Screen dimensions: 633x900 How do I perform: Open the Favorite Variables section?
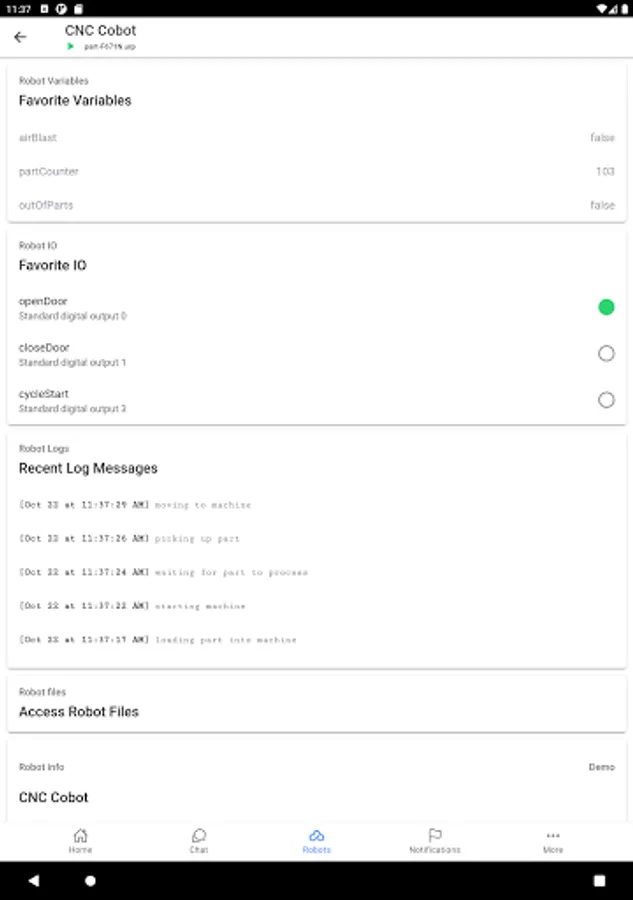pyautogui.click(x=75, y=100)
